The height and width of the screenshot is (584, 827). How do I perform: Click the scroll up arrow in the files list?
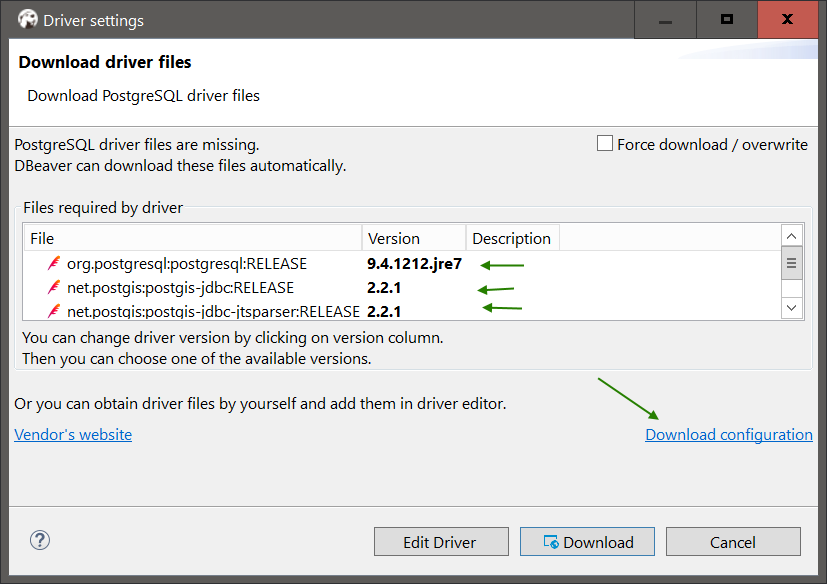click(791, 236)
